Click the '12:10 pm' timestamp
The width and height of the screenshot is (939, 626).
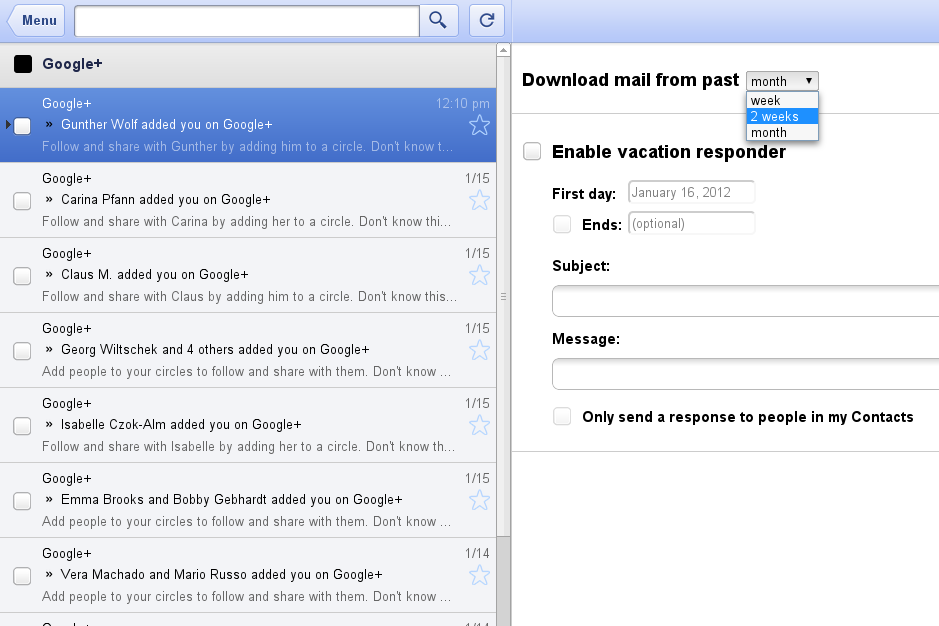(x=463, y=104)
